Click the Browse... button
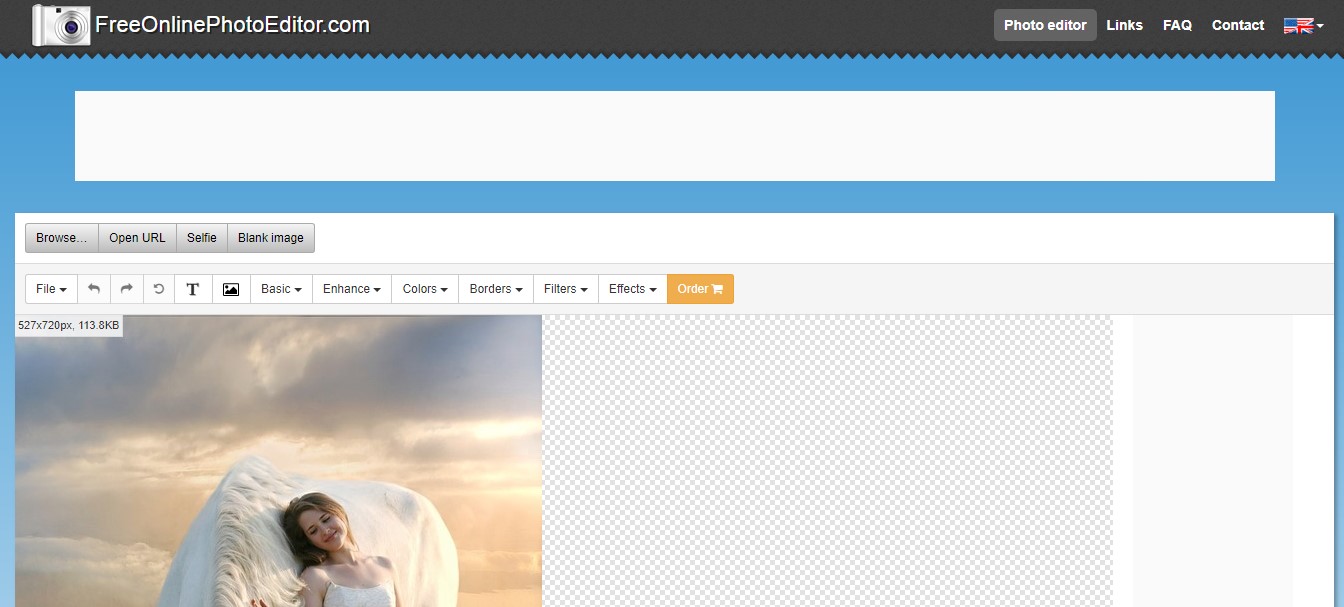1344x607 pixels. (x=62, y=238)
